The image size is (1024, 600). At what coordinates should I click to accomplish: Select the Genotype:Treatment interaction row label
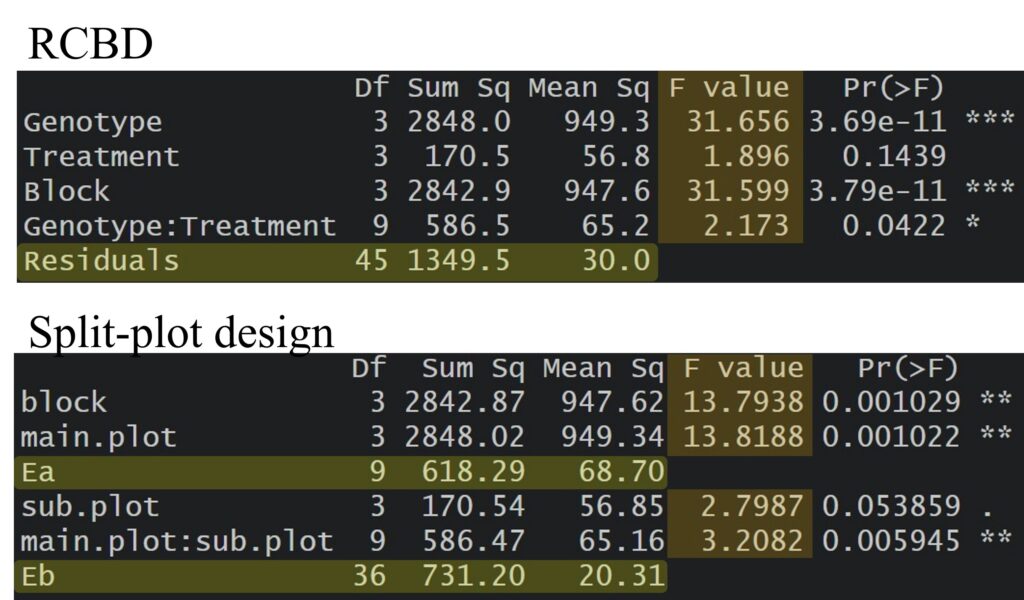[x=179, y=226]
